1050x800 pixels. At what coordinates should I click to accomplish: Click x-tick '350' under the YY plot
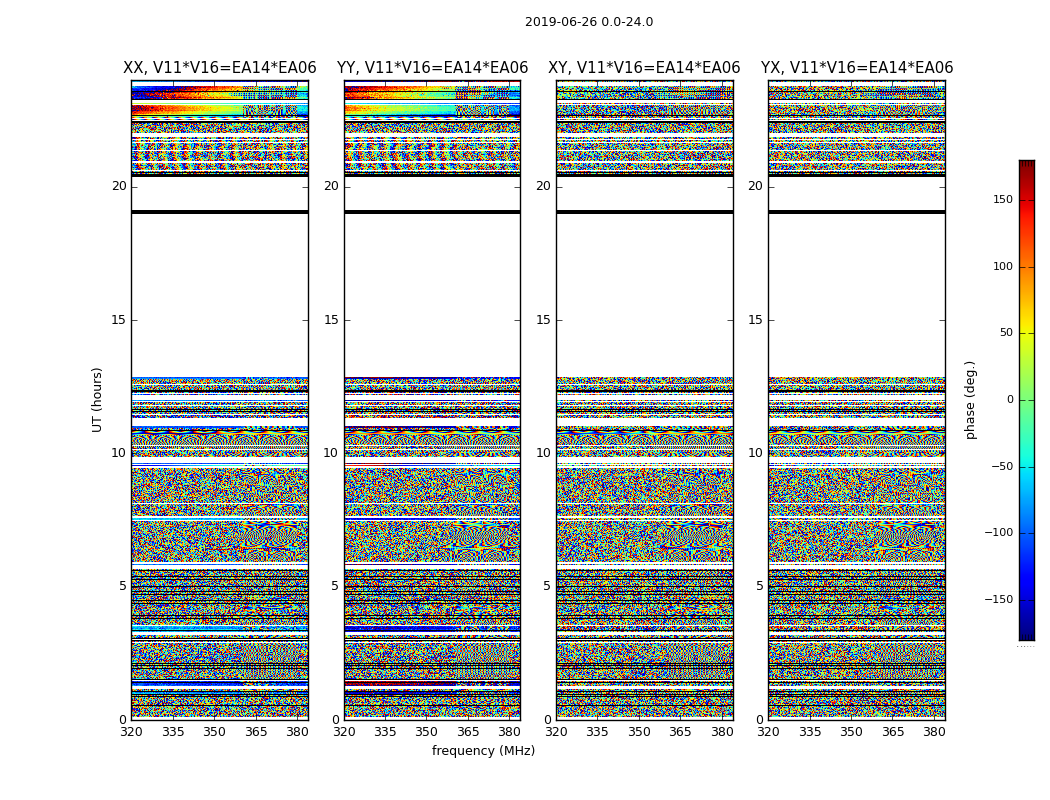427,732
